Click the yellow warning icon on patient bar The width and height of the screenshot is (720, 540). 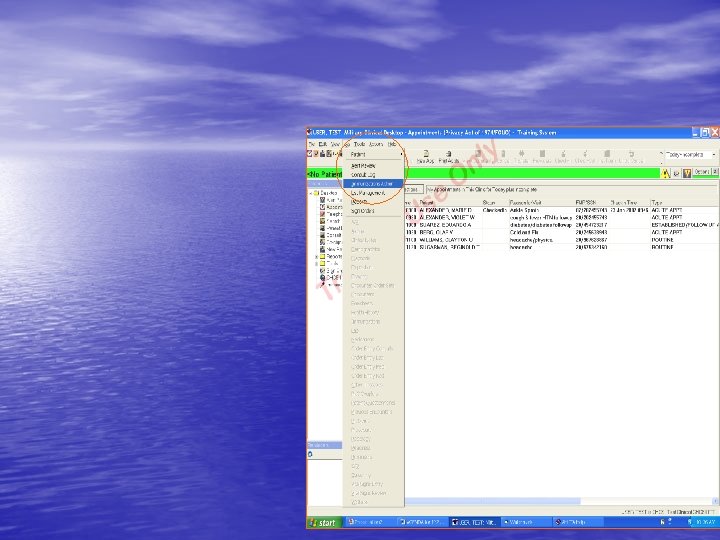665,173
